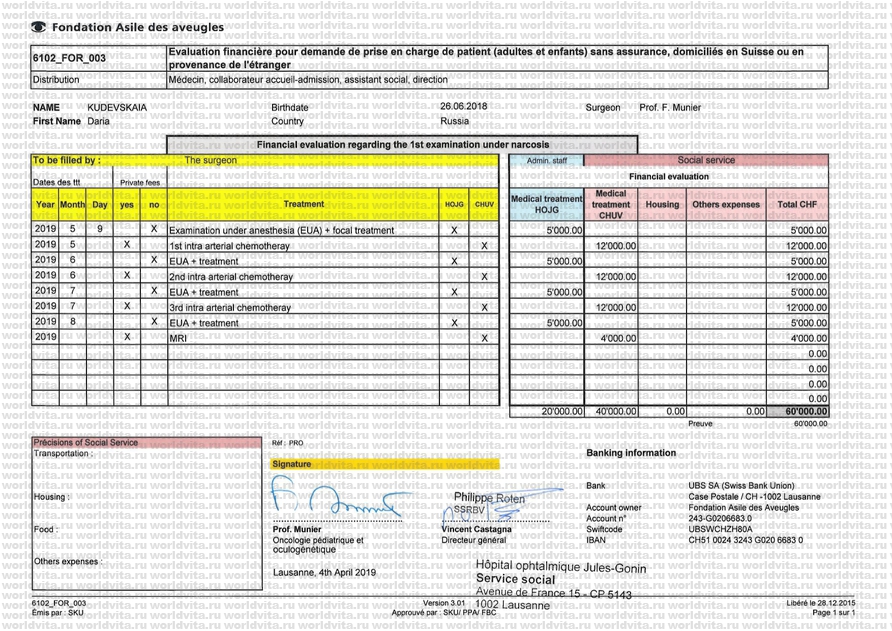Click the Others expenses column header
The width and height of the screenshot is (892, 631).
[726, 204]
